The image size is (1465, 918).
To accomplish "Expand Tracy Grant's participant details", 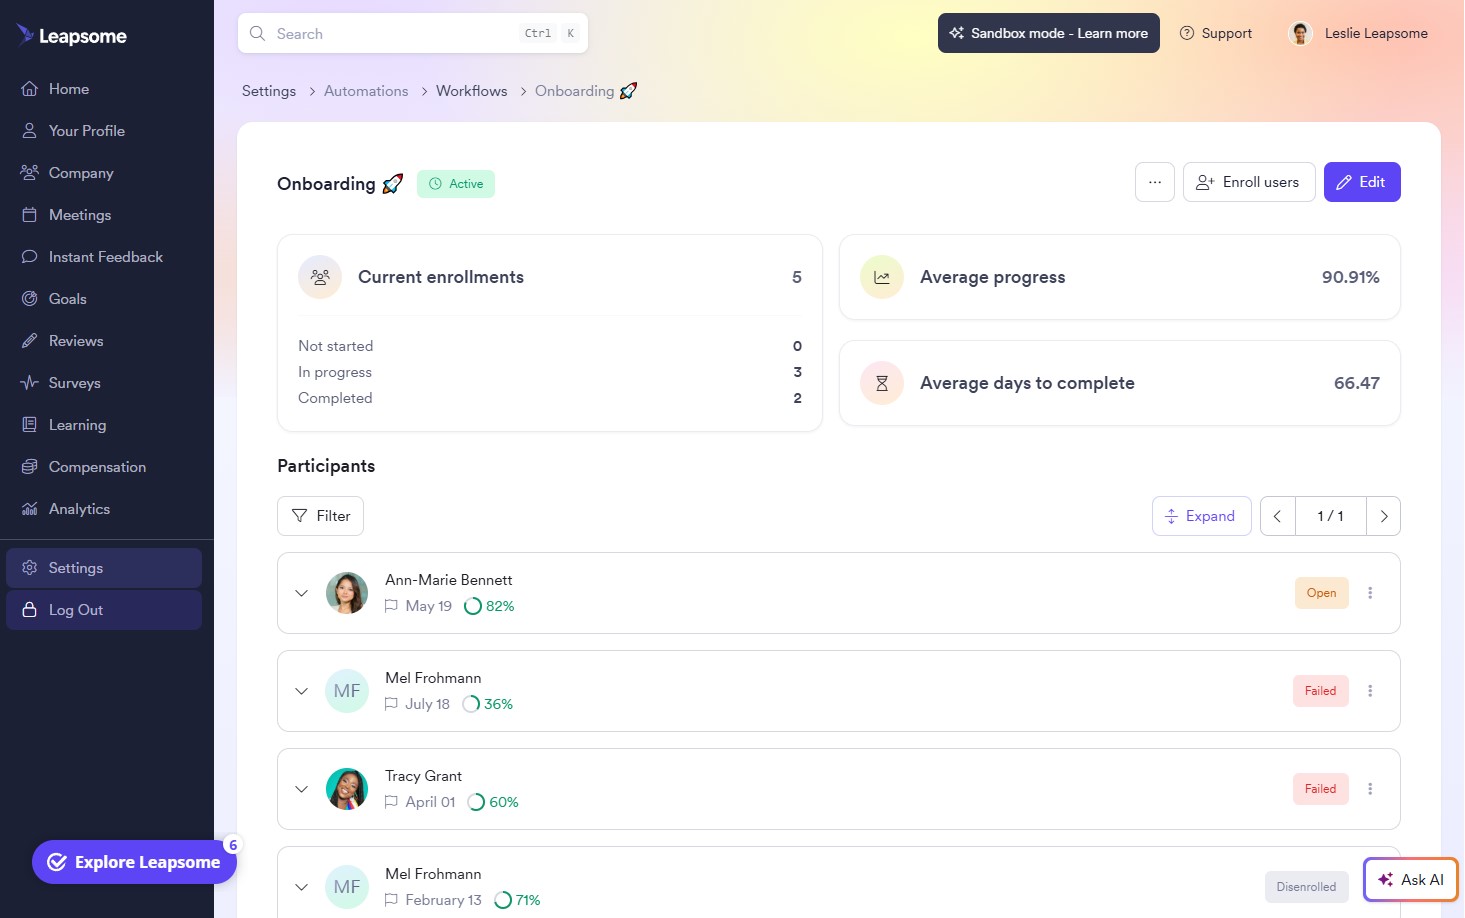I will pos(301,789).
